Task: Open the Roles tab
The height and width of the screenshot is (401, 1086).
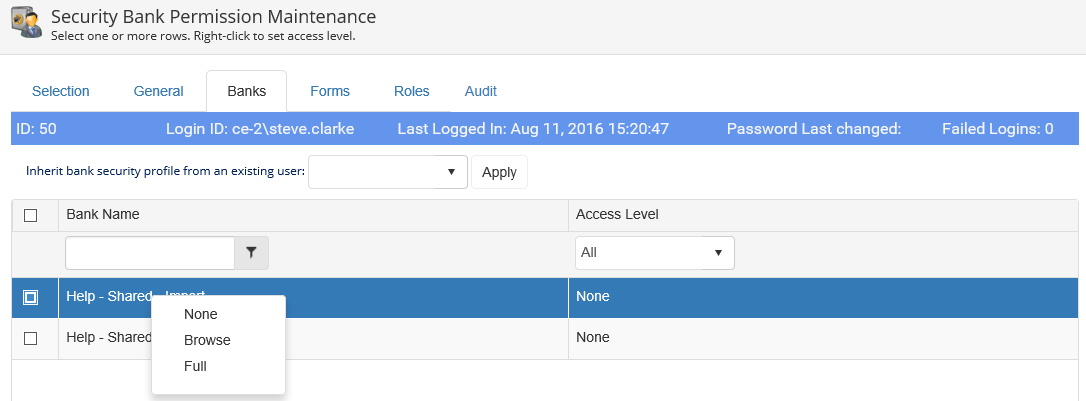Action: click(x=411, y=91)
